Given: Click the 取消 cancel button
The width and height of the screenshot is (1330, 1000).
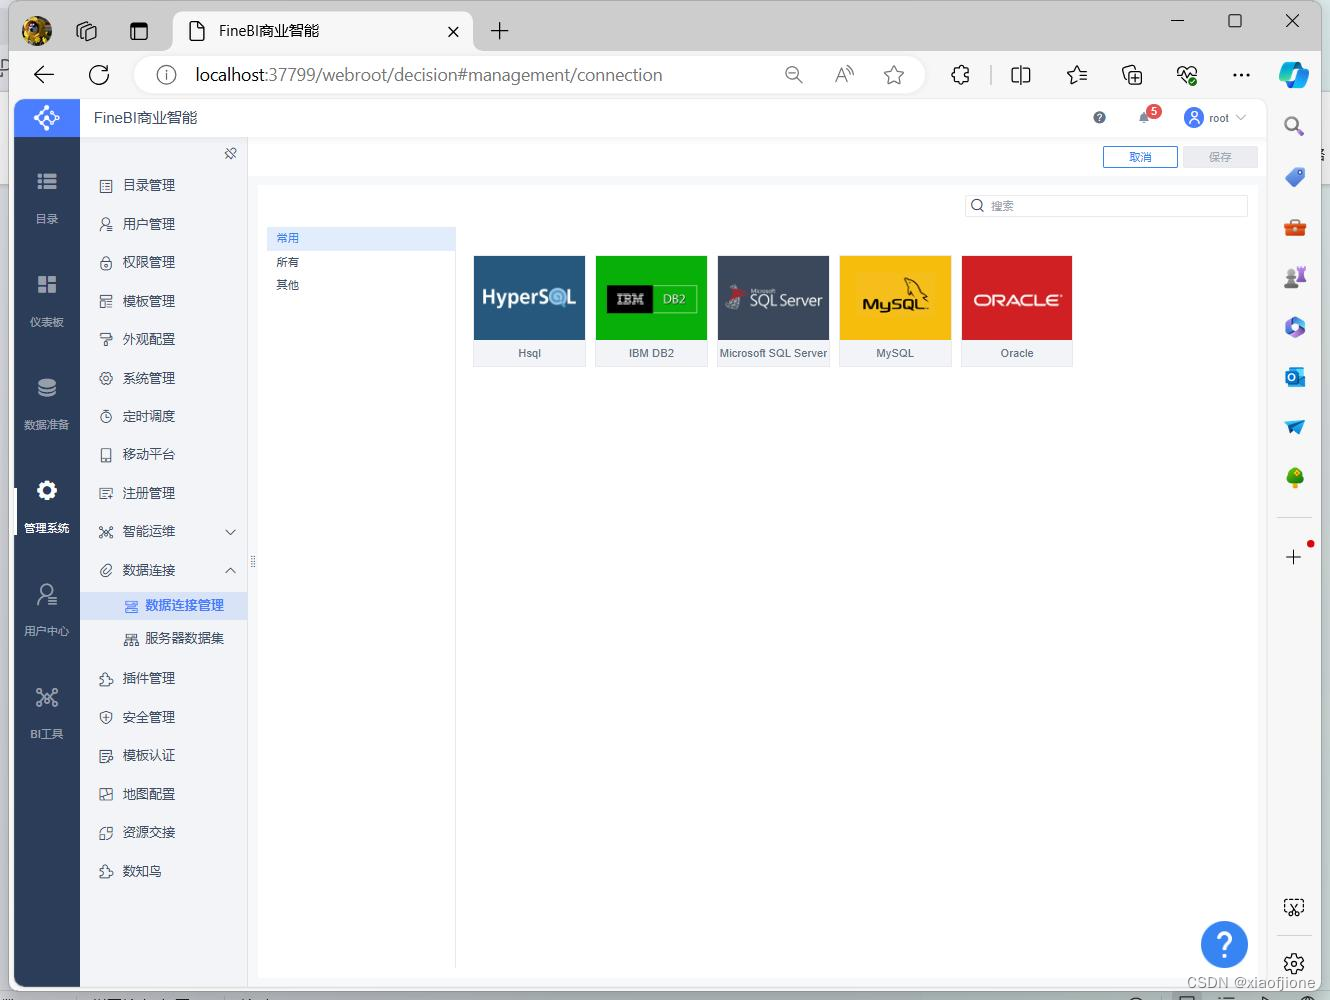Looking at the screenshot, I should click(x=1140, y=157).
